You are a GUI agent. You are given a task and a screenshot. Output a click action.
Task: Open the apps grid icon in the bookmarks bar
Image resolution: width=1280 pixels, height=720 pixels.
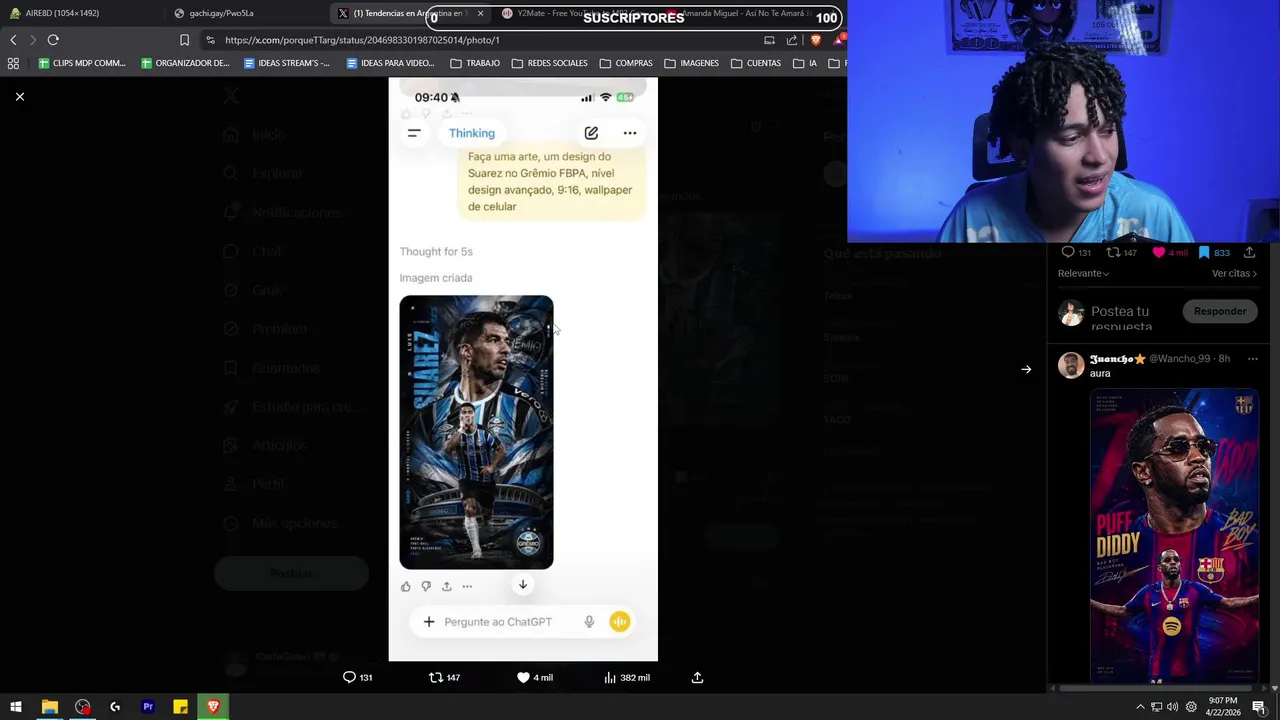[13, 63]
